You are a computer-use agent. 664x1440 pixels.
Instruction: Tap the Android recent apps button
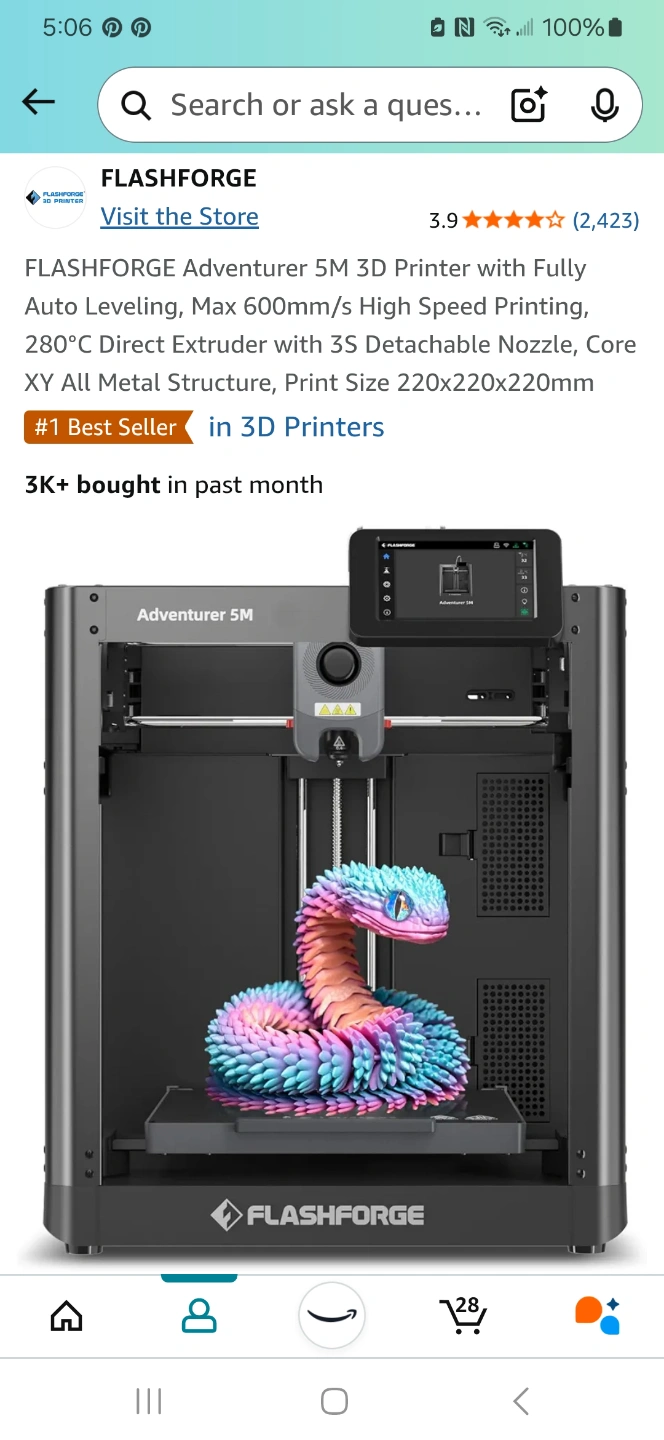(148, 1401)
